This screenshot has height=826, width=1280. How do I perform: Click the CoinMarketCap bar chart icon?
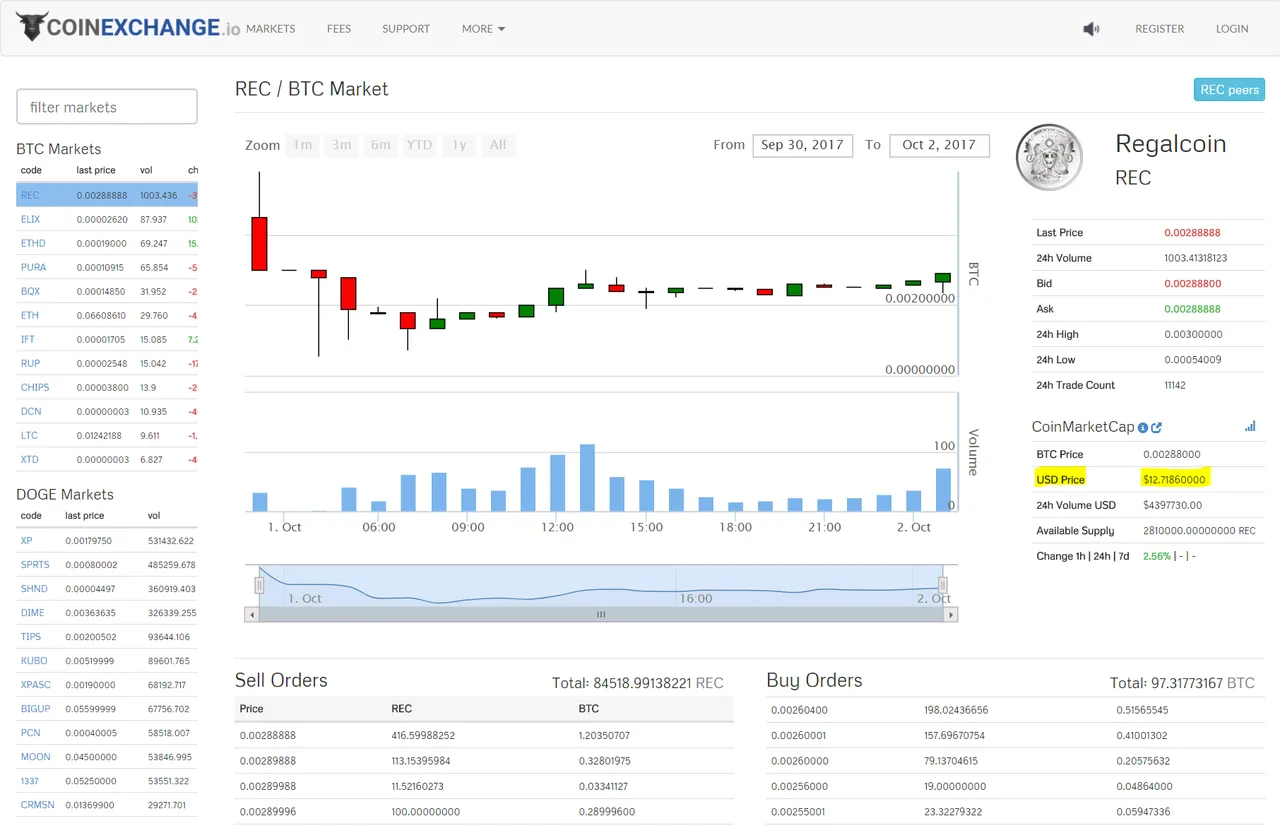1250,426
